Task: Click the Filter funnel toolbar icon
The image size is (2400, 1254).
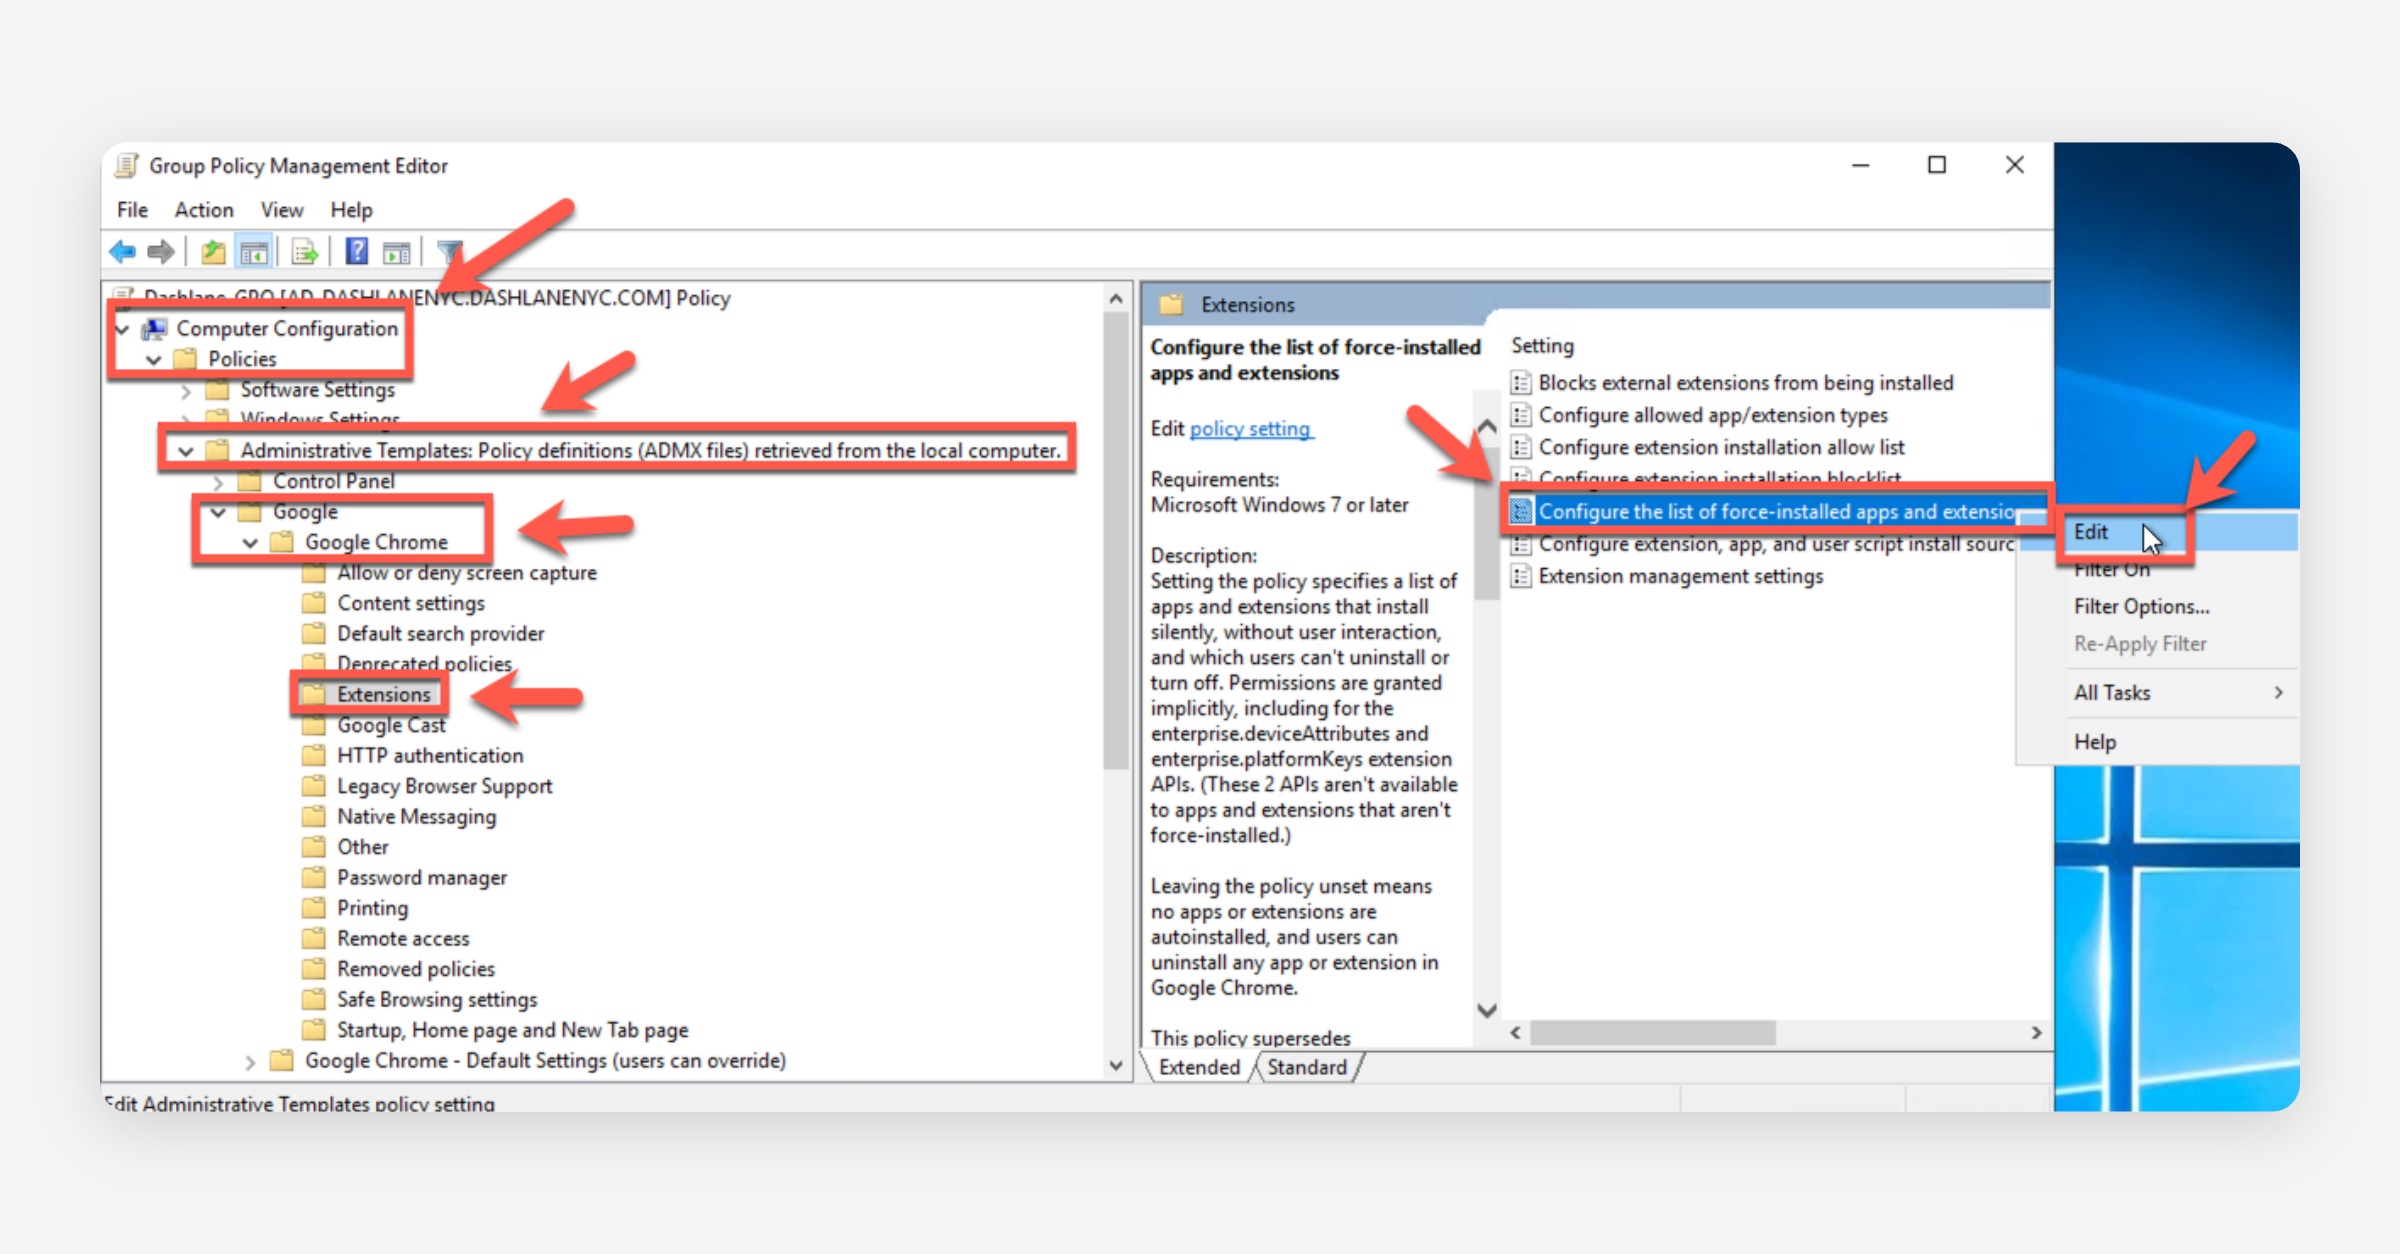Action: pyautogui.click(x=449, y=252)
